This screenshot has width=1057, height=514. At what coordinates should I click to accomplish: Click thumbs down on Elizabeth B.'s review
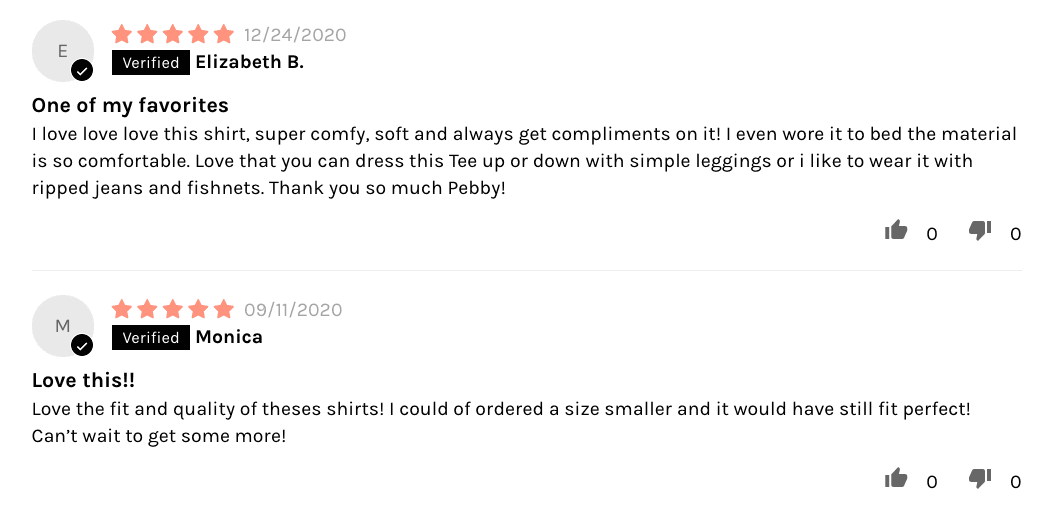(x=980, y=231)
